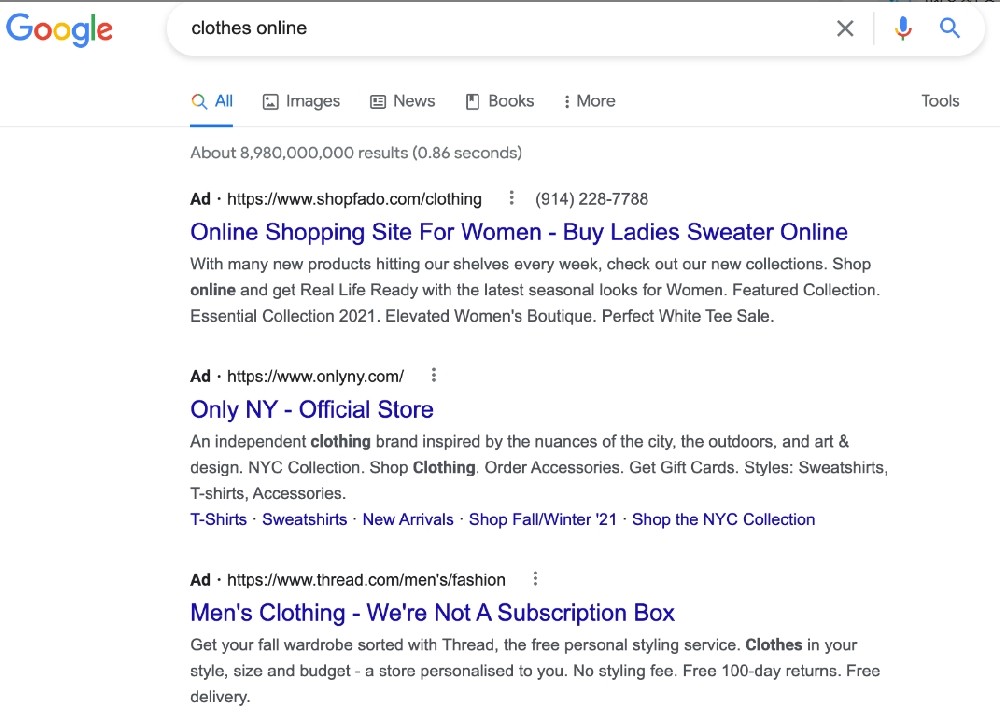This screenshot has height=728, width=1000.
Task: Clear the search box with the X icon
Action: [x=845, y=28]
